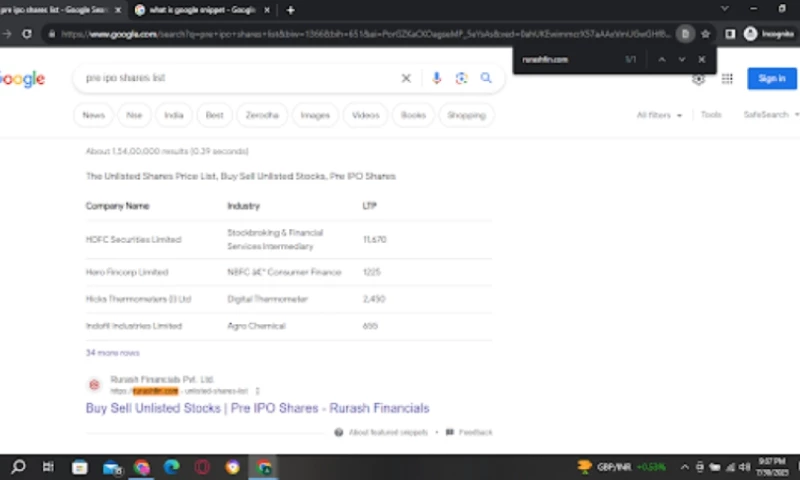Open the Tools option
Screen dimensions: 800x480
pyautogui.click(x=711, y=115)
